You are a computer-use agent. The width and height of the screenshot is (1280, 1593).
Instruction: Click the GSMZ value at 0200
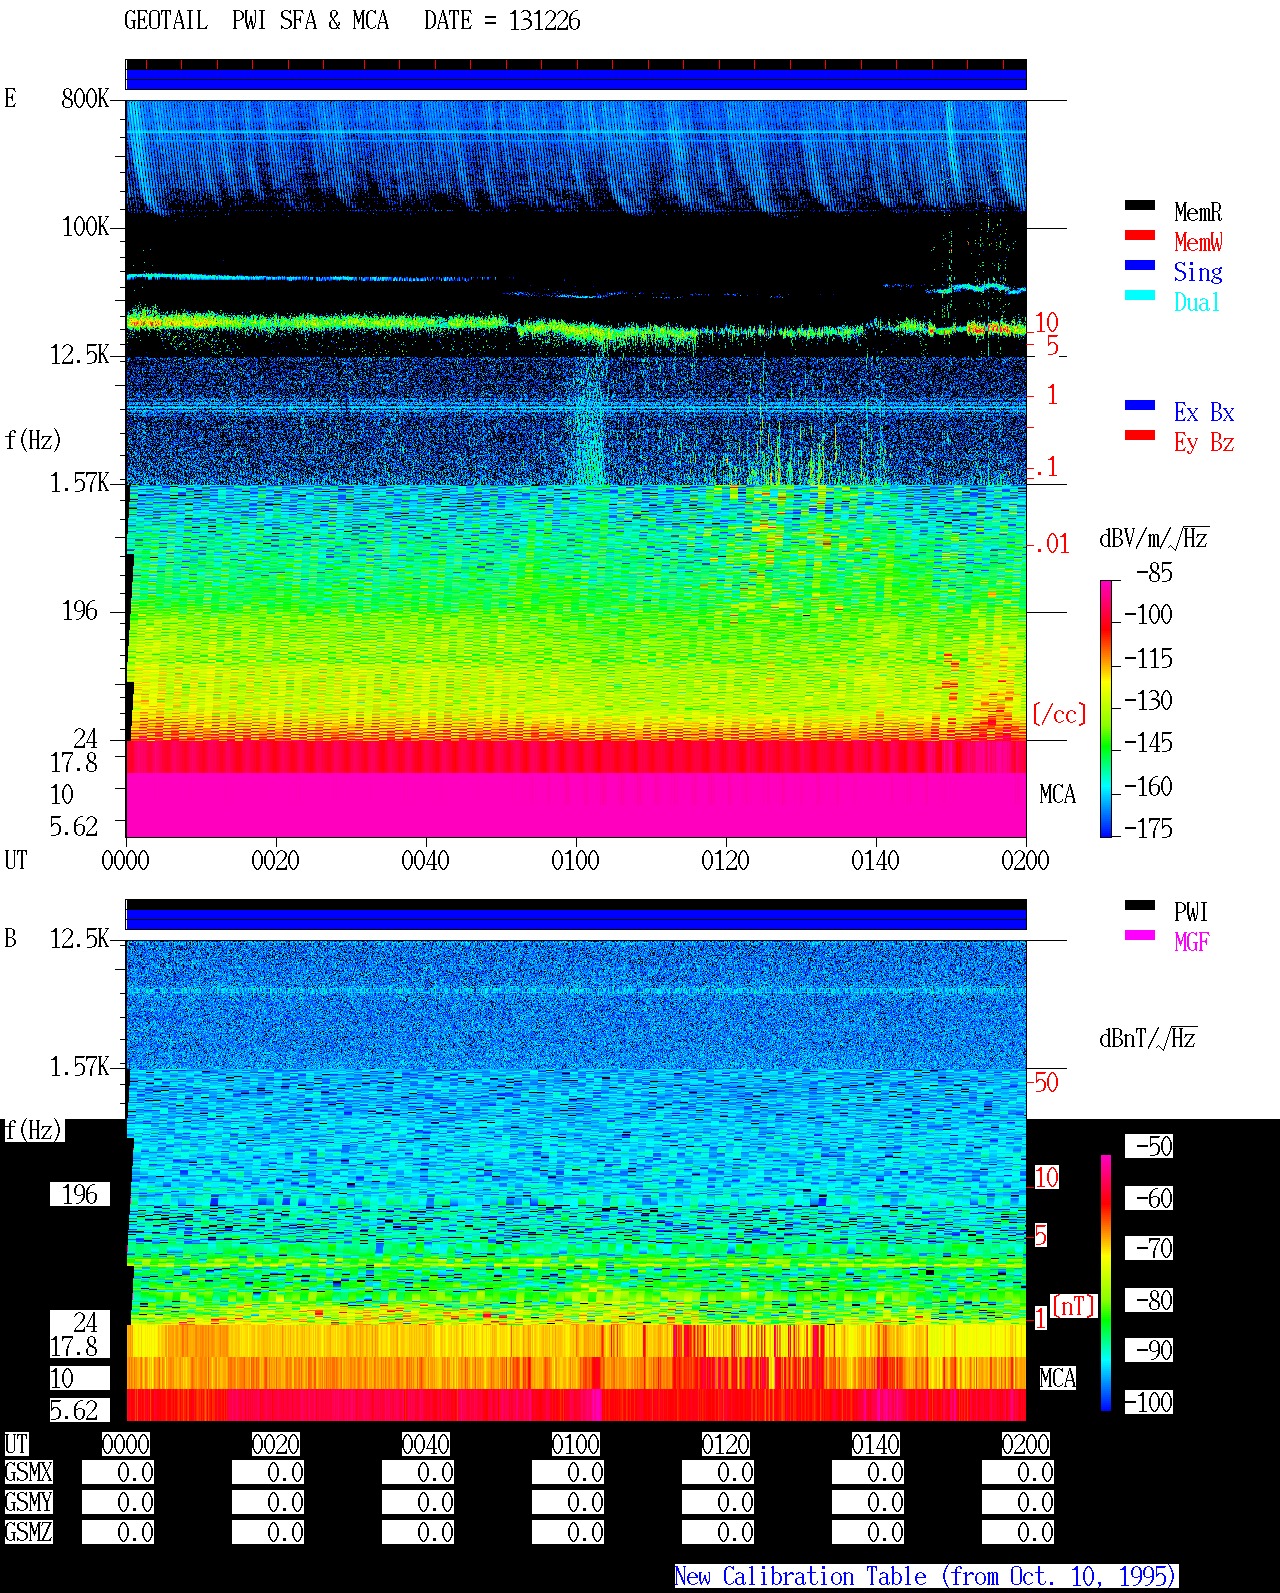tap(1018, 1532)
